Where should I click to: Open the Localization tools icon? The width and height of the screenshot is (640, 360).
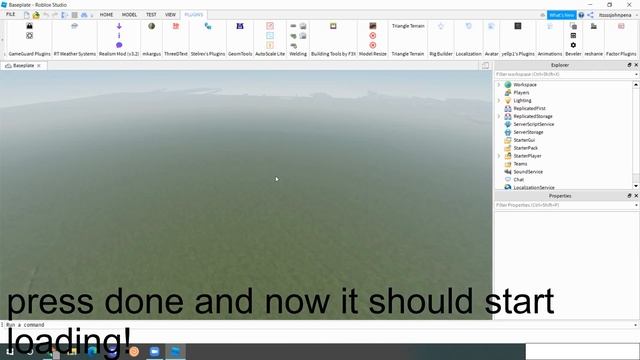(469, 26)
